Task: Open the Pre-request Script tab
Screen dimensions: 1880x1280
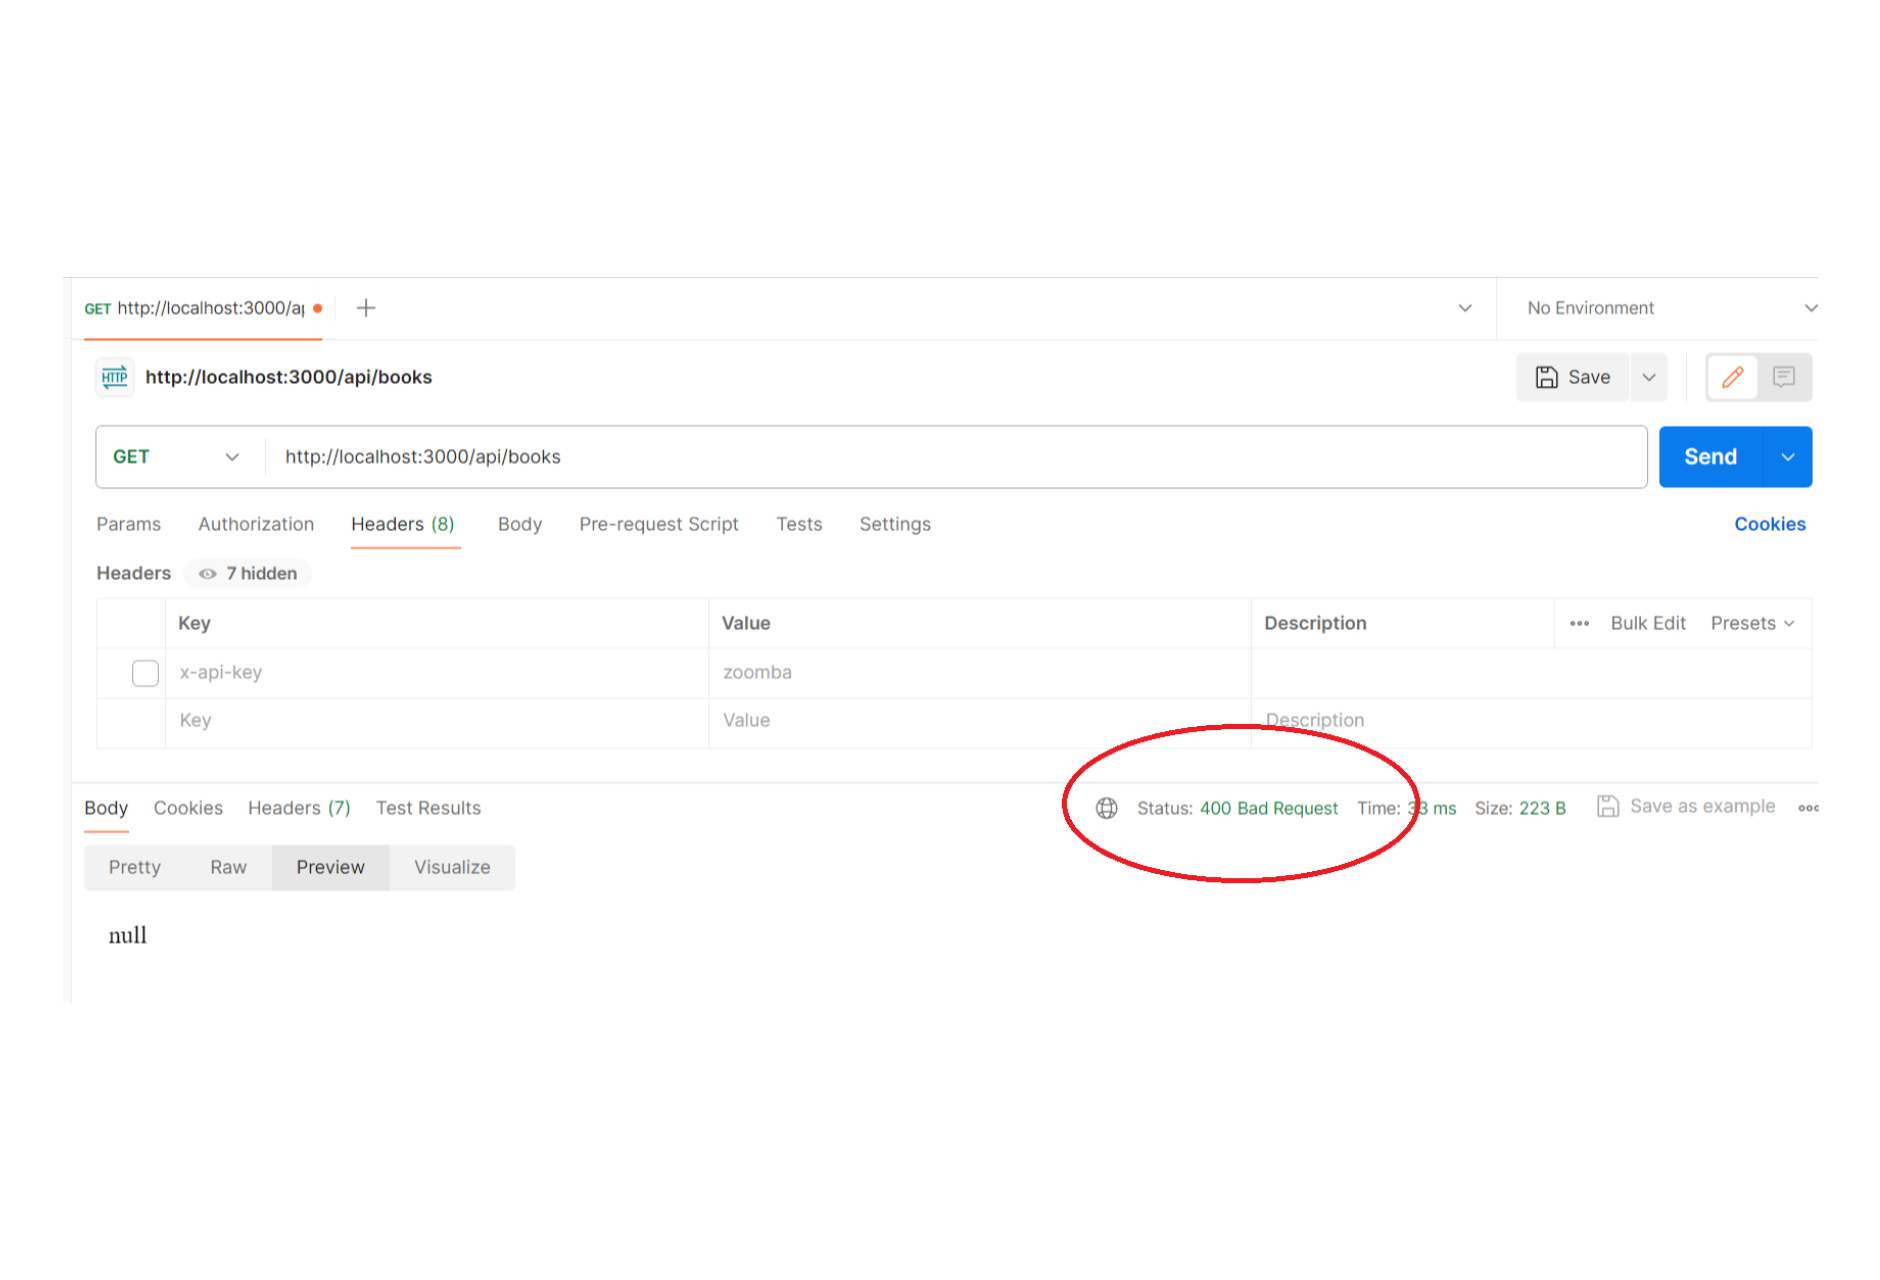Action: click(x=659, y=524)
